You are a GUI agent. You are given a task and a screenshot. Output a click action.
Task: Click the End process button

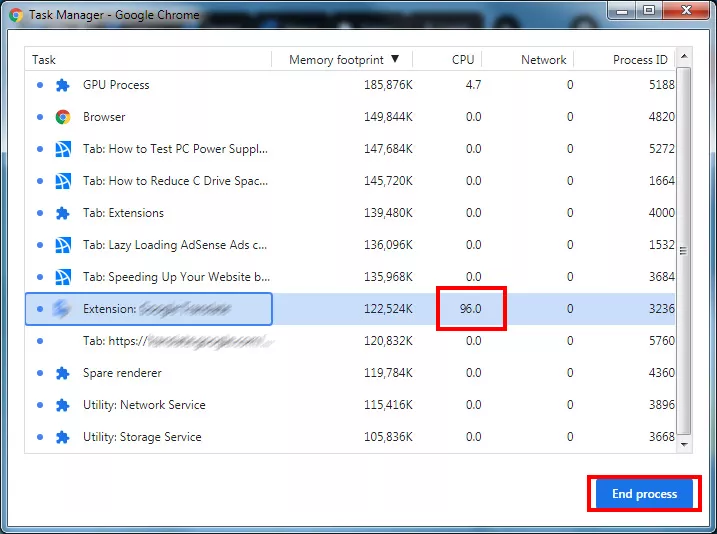pos(644,494)
